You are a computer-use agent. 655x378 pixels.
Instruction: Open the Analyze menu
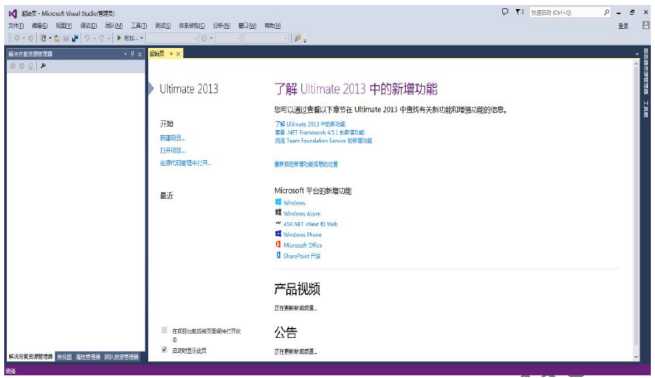(x=221, y=26)
